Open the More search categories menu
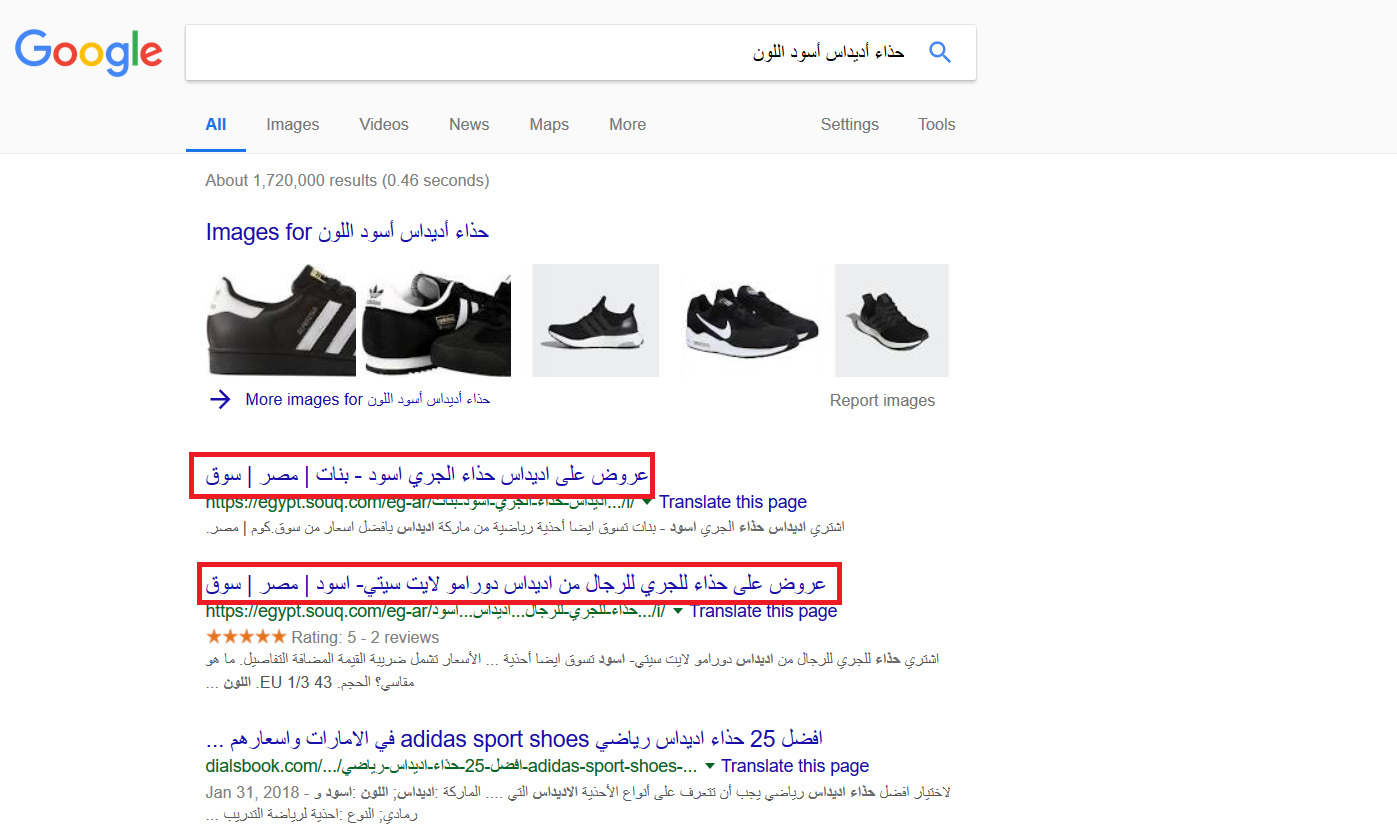Image resolution: width=1397 pixels, height=839 pixels. pos(627,125)
